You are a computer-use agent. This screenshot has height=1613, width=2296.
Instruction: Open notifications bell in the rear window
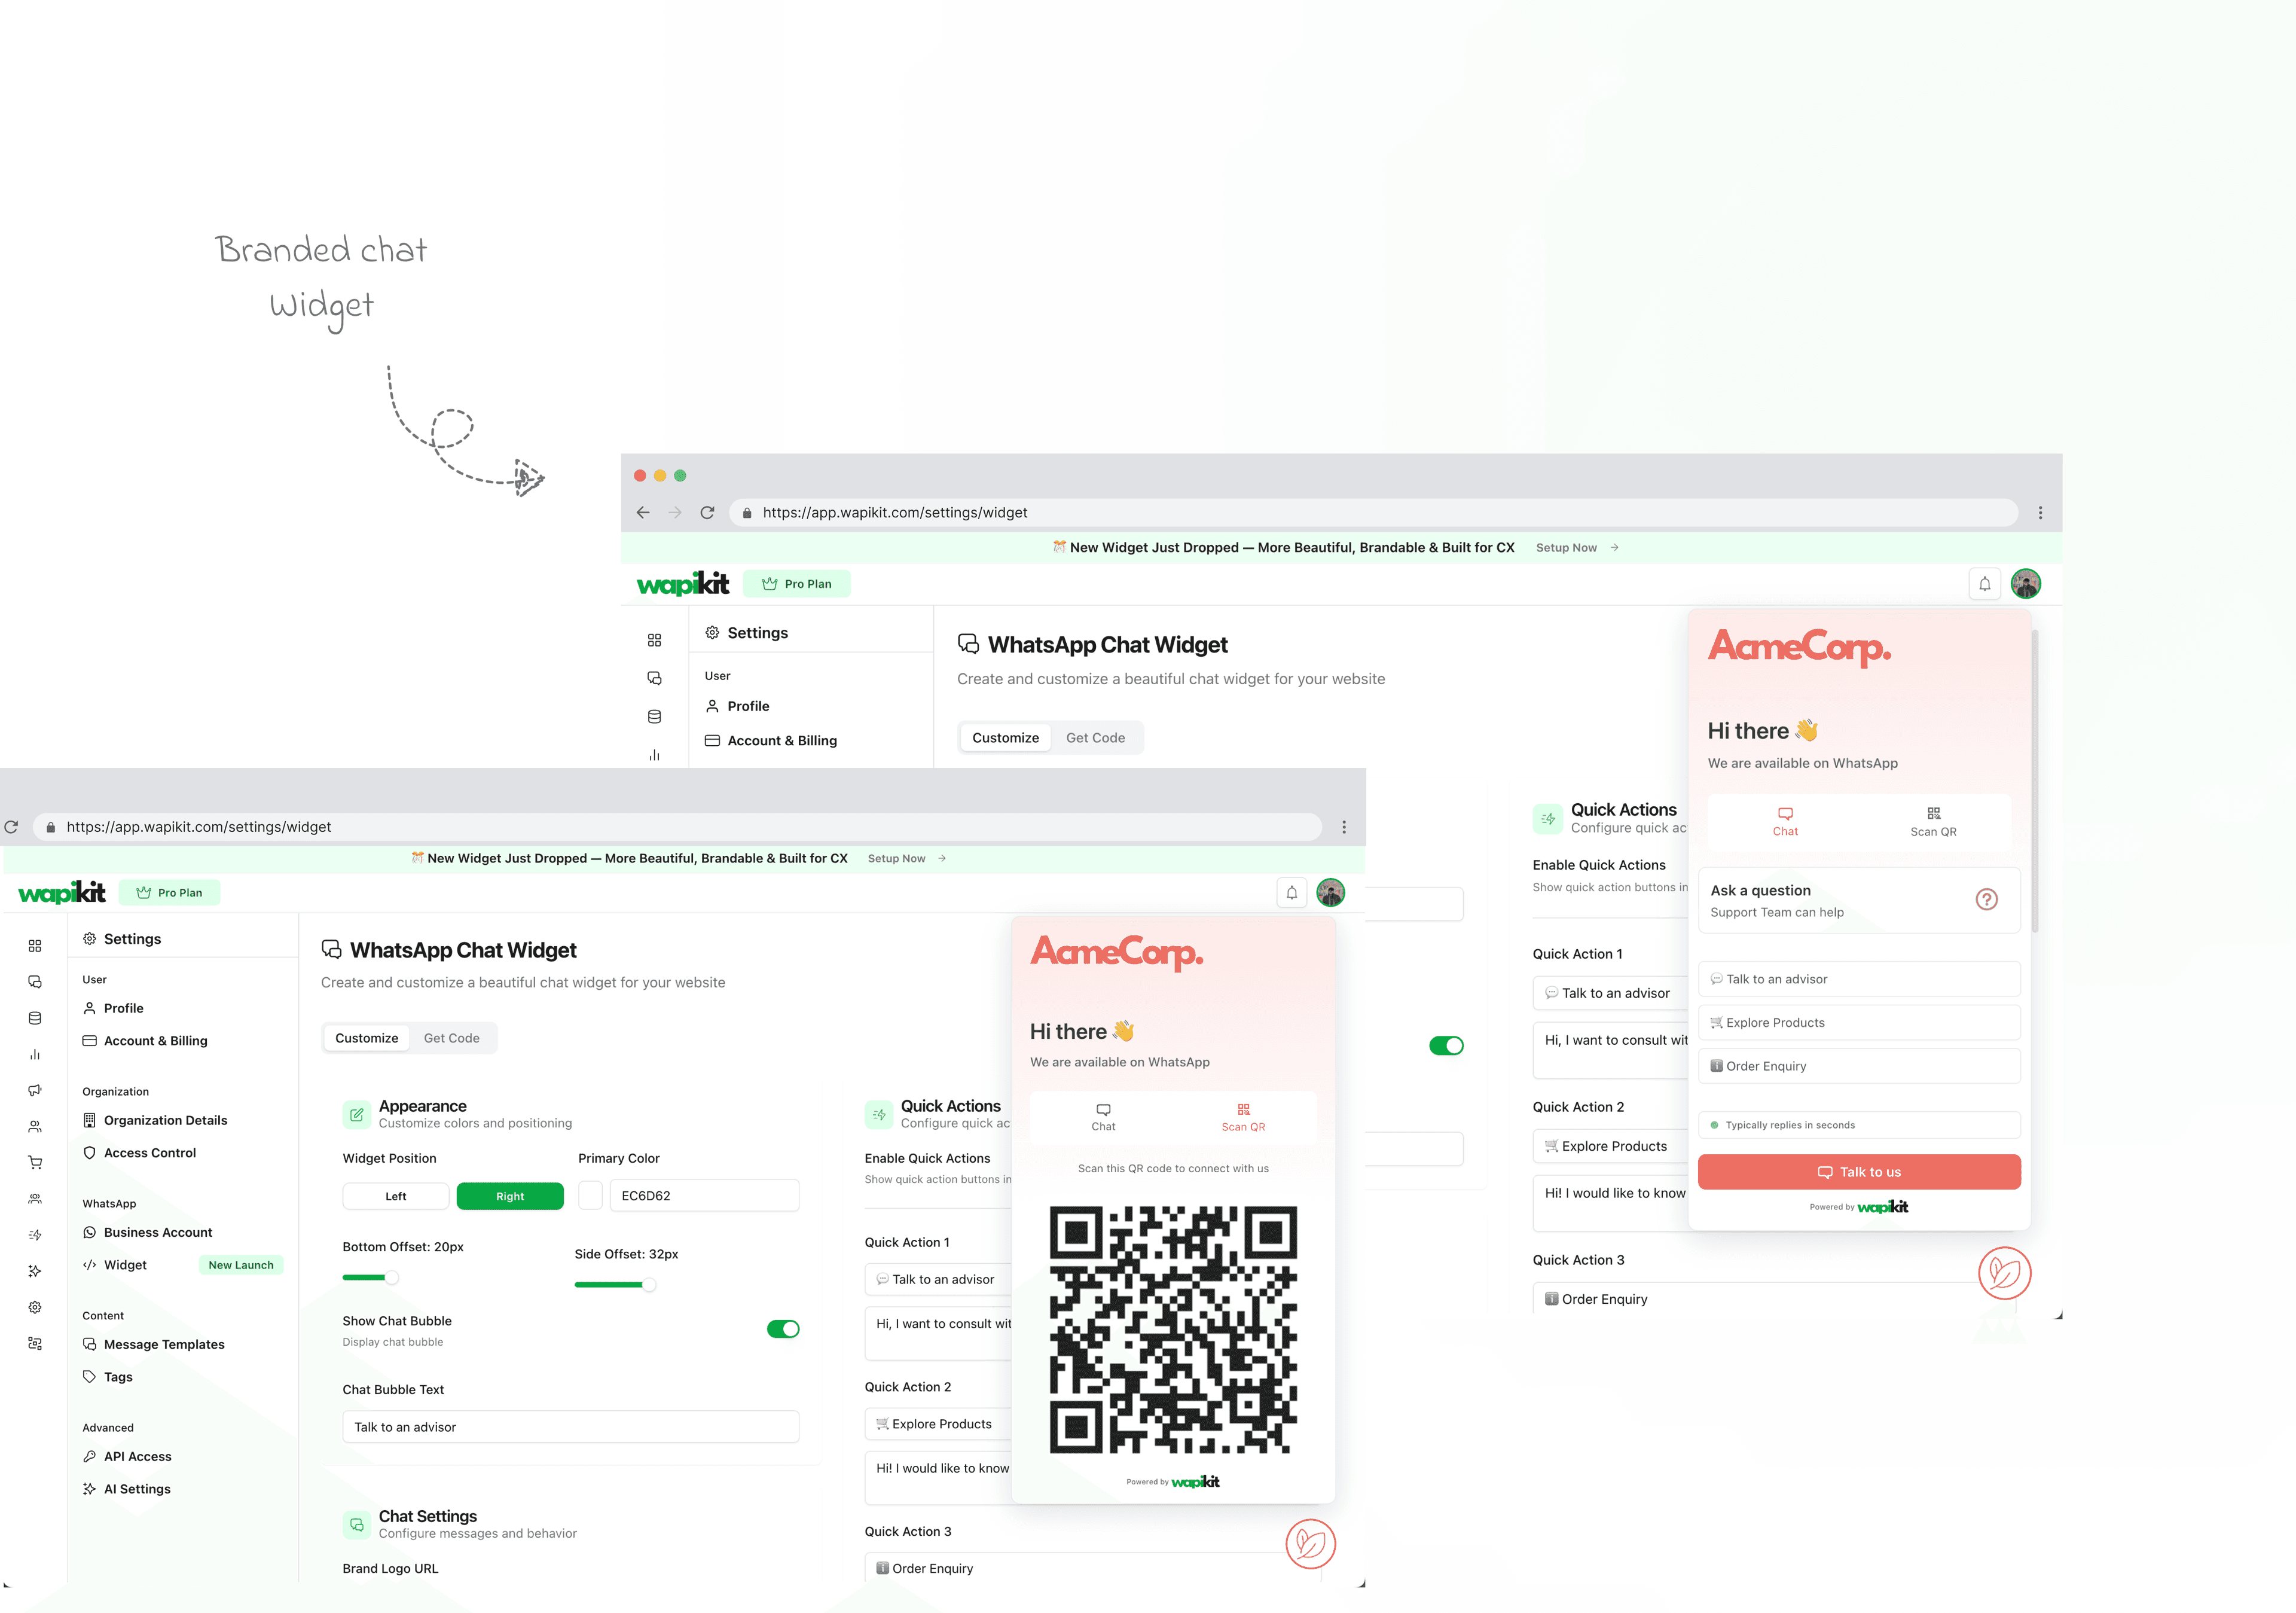[x=1985, y=584]
